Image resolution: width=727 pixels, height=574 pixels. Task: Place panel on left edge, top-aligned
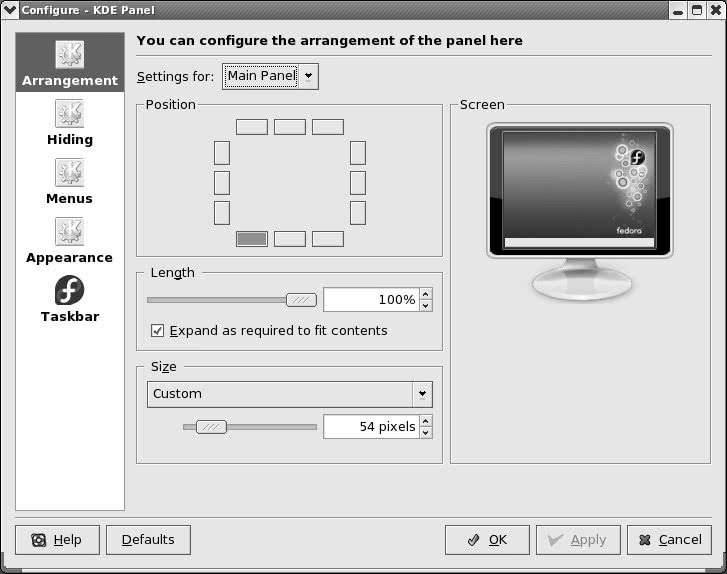coord(222,153)
